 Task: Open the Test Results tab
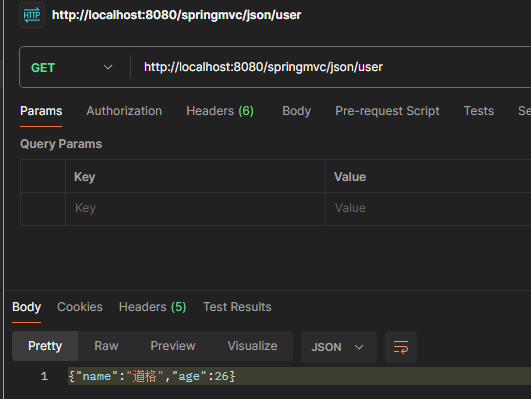click(237, 307)
